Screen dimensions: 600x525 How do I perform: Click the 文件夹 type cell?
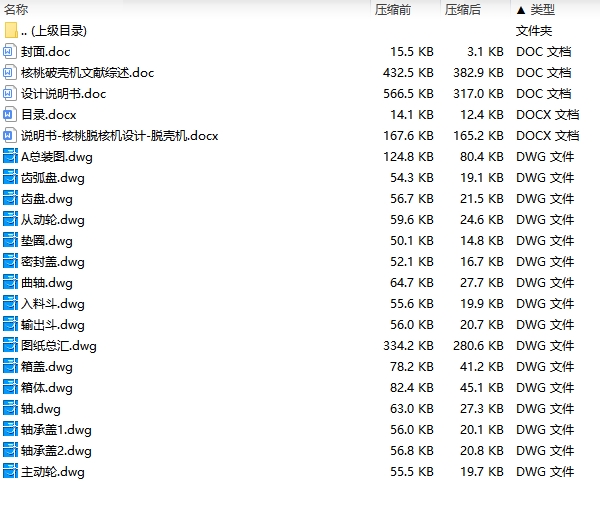click(x=534, y=31)
